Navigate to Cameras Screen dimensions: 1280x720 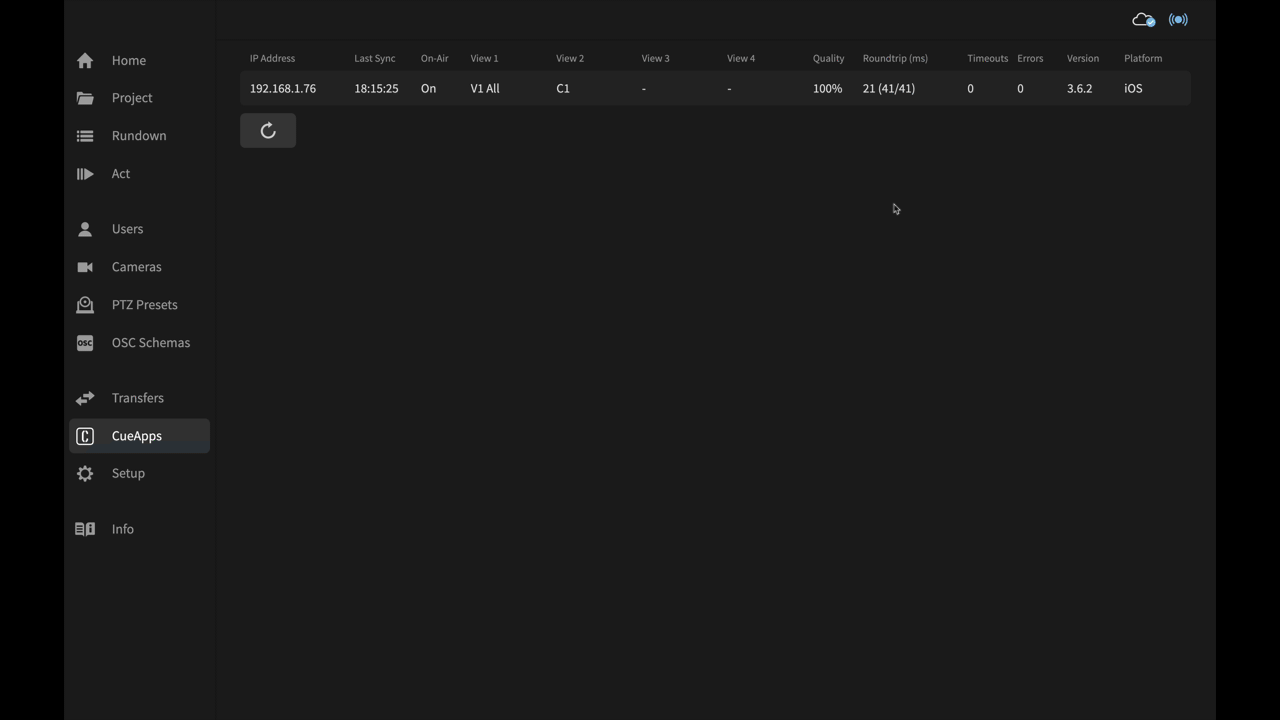coord(139,267)
